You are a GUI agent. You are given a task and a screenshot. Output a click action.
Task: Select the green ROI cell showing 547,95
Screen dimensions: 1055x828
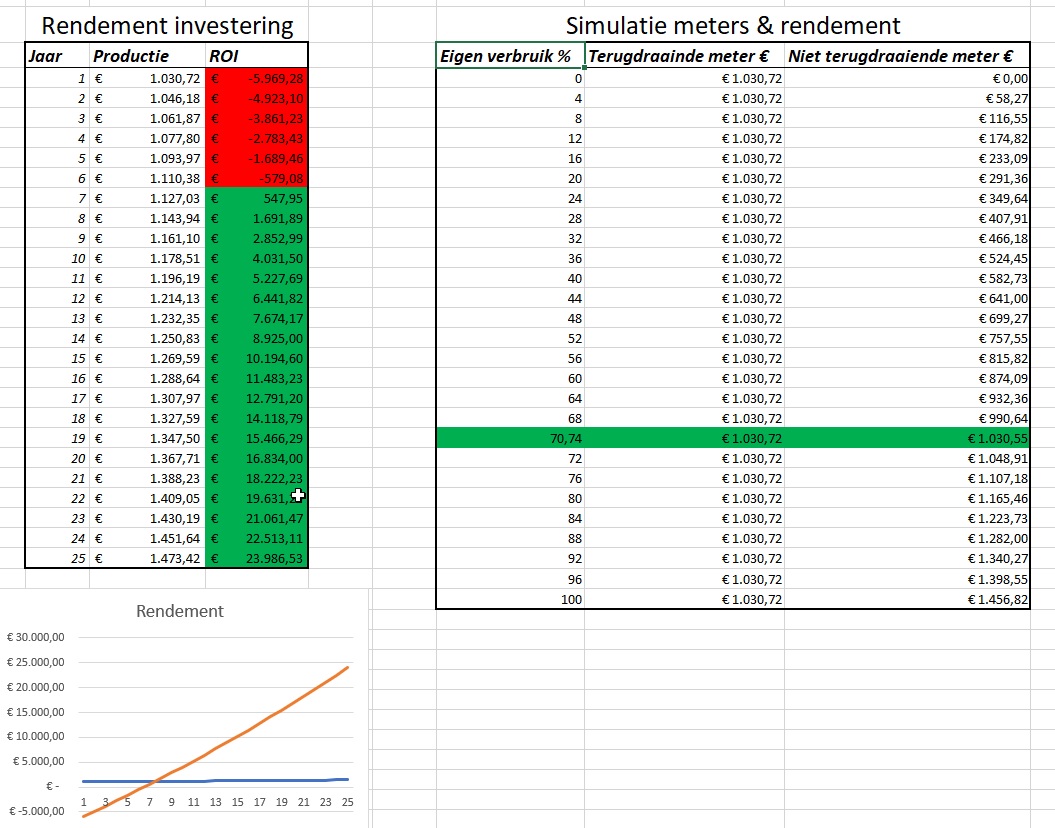[257, 198]
